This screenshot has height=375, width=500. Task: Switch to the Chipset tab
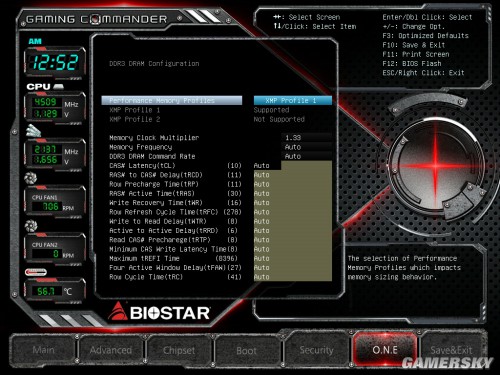point(179,350)
